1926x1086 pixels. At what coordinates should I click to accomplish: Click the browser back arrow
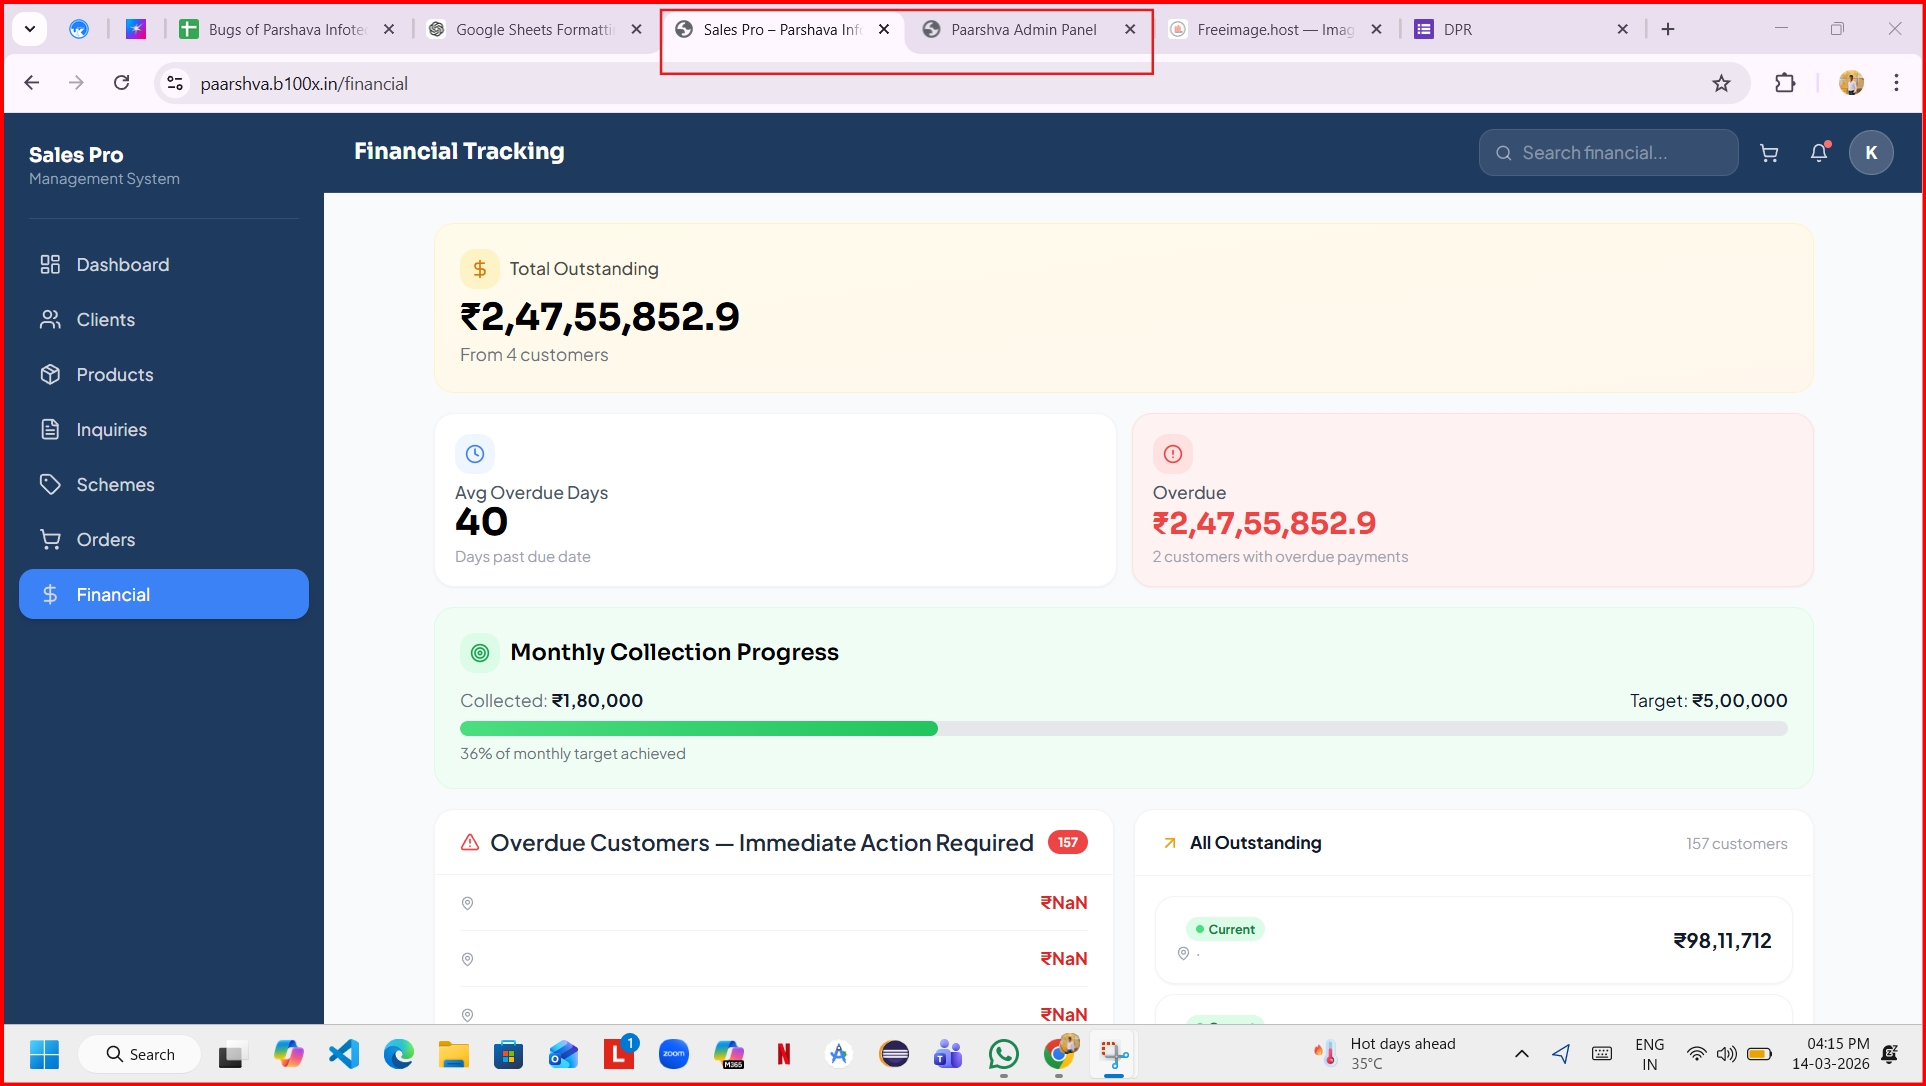[32, 83]
